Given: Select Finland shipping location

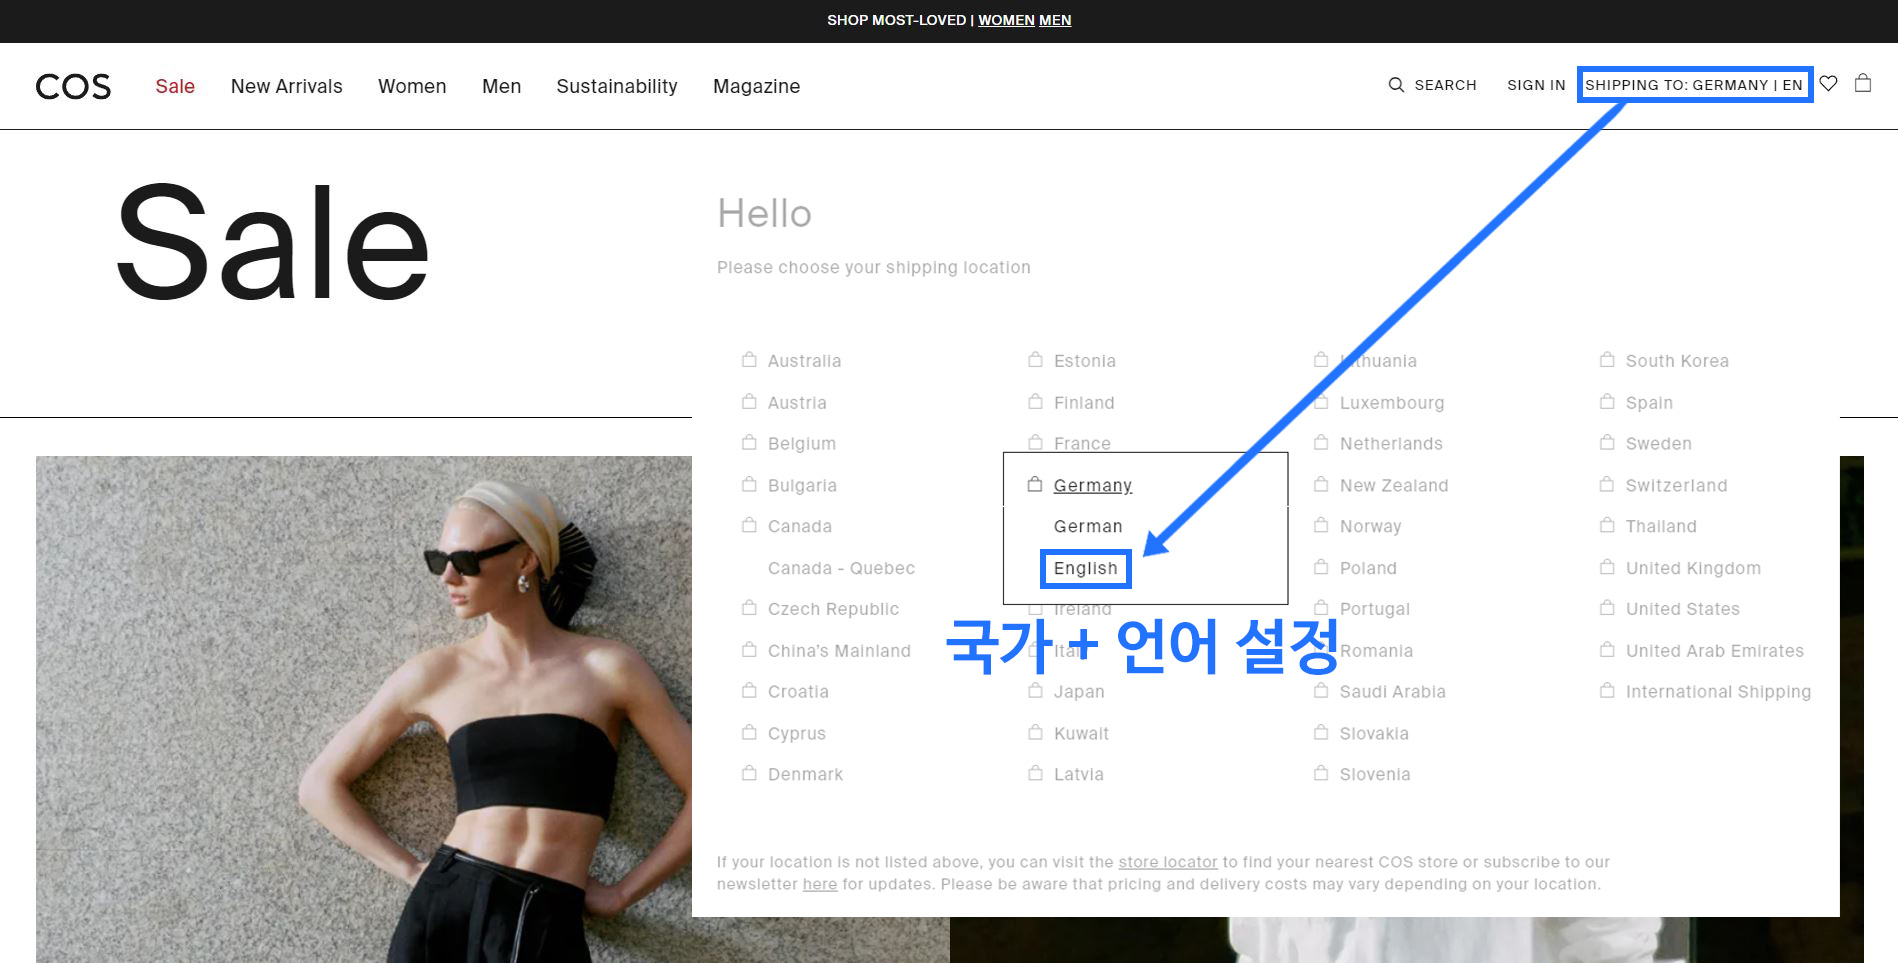Looking at the screenshot, I should pyautogui.click(x=1083, y=403).
